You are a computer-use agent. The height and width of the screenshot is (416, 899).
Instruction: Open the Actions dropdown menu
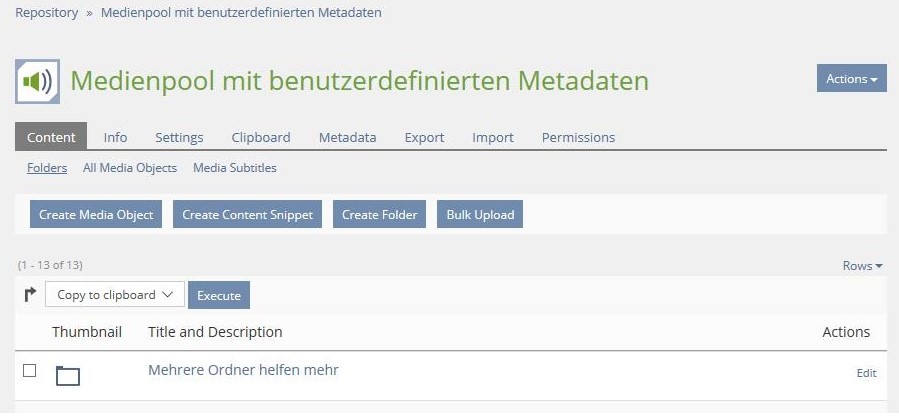pos(851,78)
